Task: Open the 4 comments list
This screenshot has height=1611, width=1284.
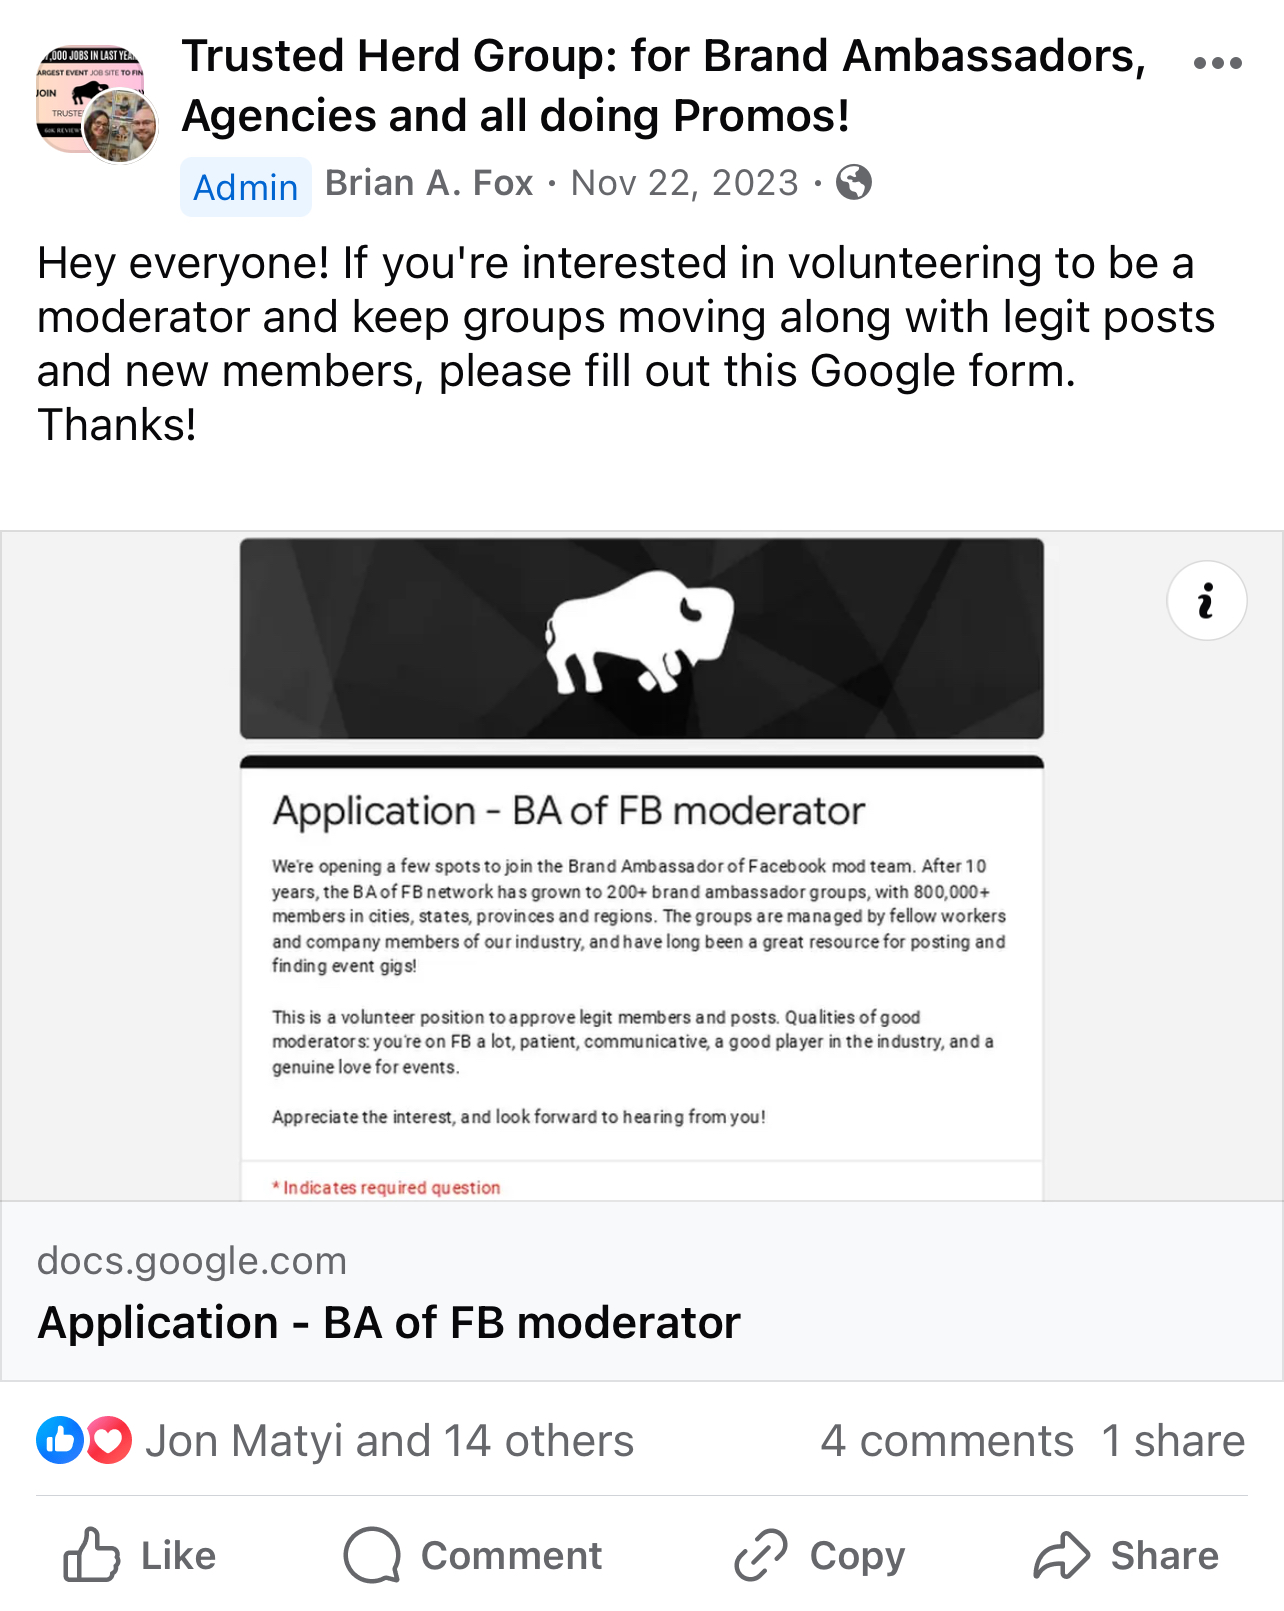Action: click(x=946, y=1441)
